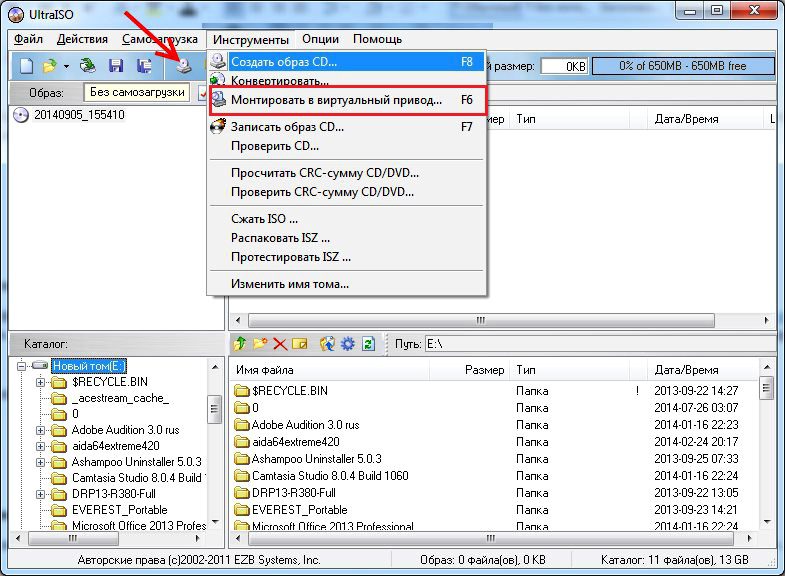Choose Просчитать CRC-сумму CD/DVD...

click(x=347, y=173)
